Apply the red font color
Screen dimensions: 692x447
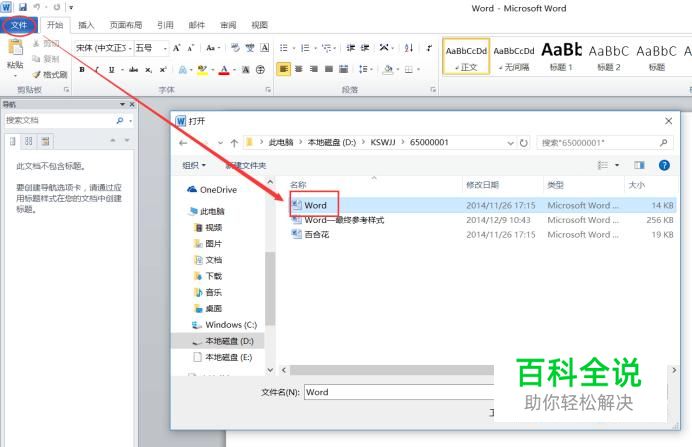coord(224,70)
